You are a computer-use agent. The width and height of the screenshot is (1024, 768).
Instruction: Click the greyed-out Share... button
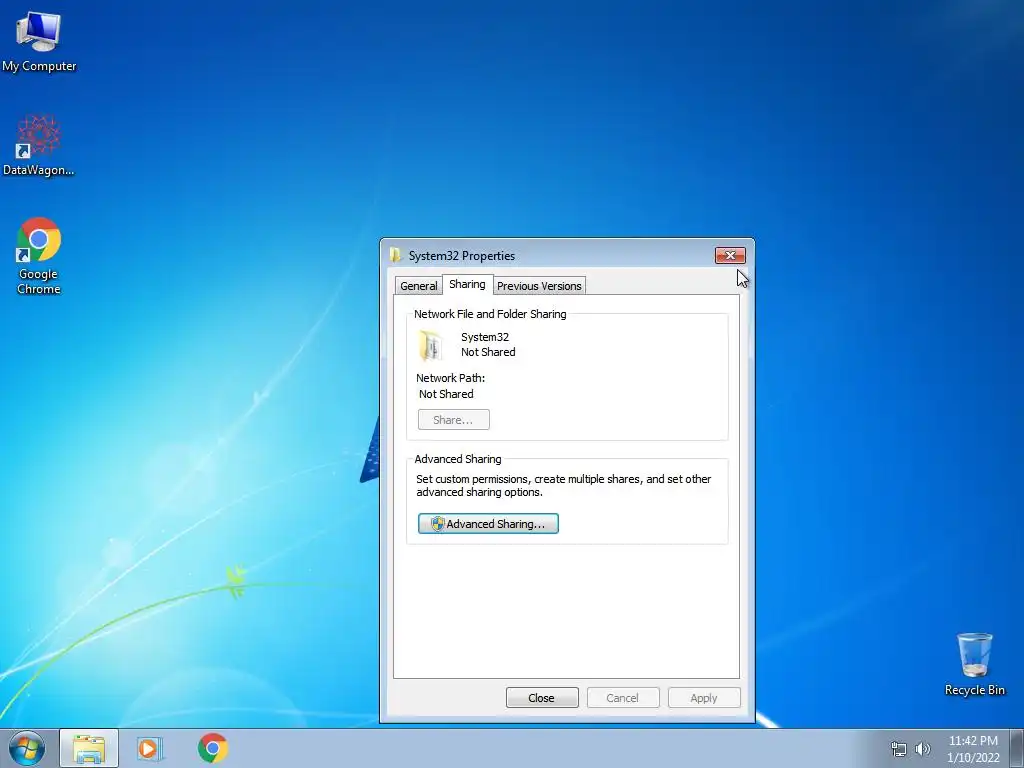[453, 420]
